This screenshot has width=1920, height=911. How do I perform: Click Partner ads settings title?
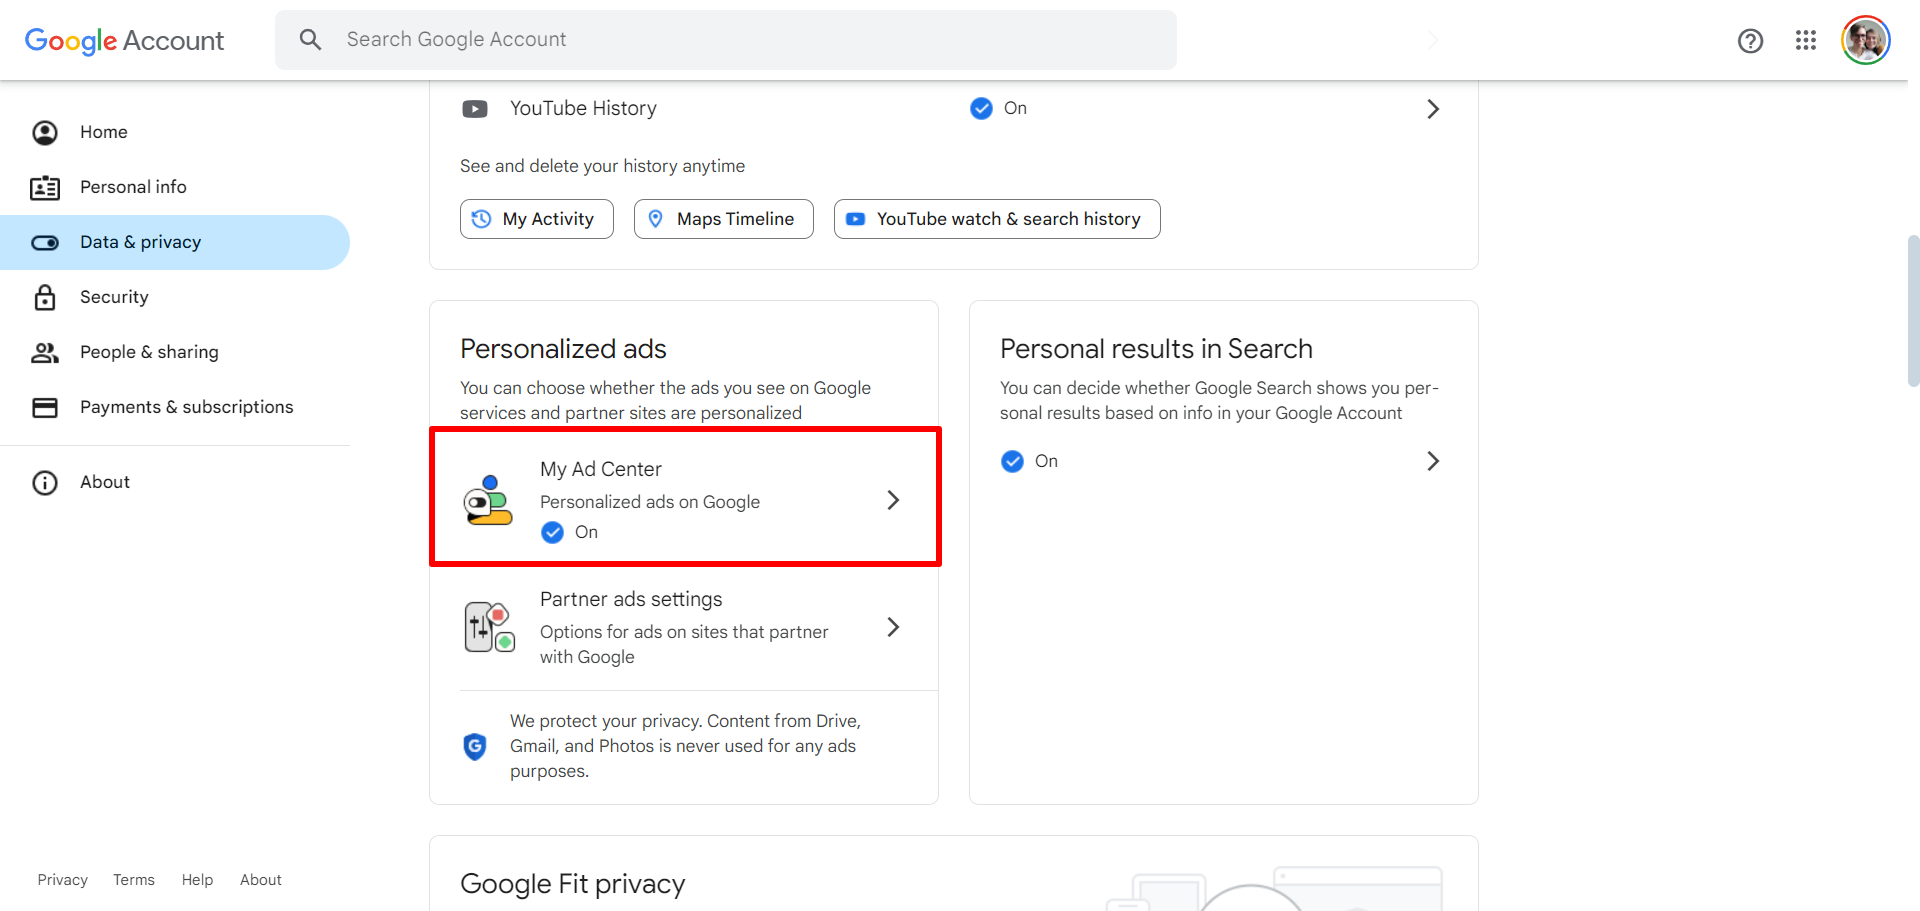point(631,599)
